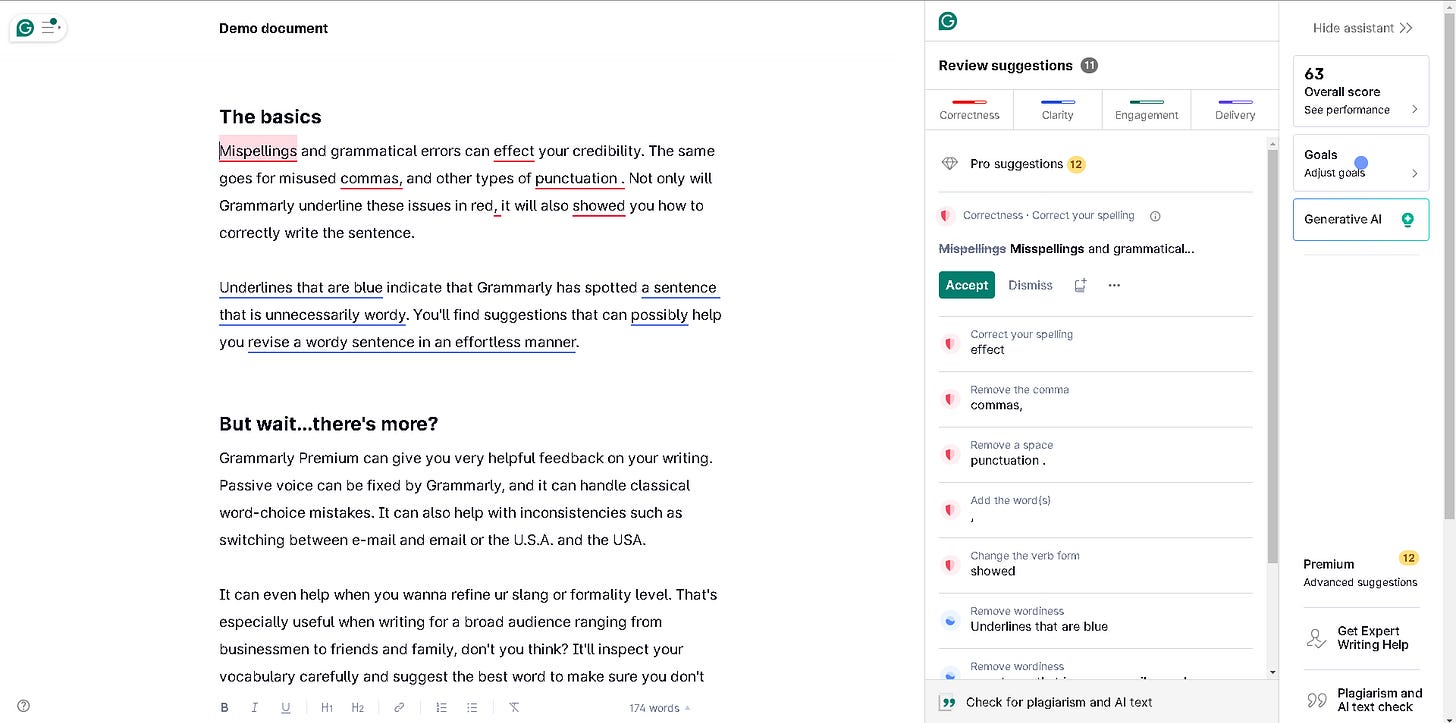The image size is (1456, 723).
Task: Click the underlined word 'possibly' in the document
Action: click(x=659, y=315)
